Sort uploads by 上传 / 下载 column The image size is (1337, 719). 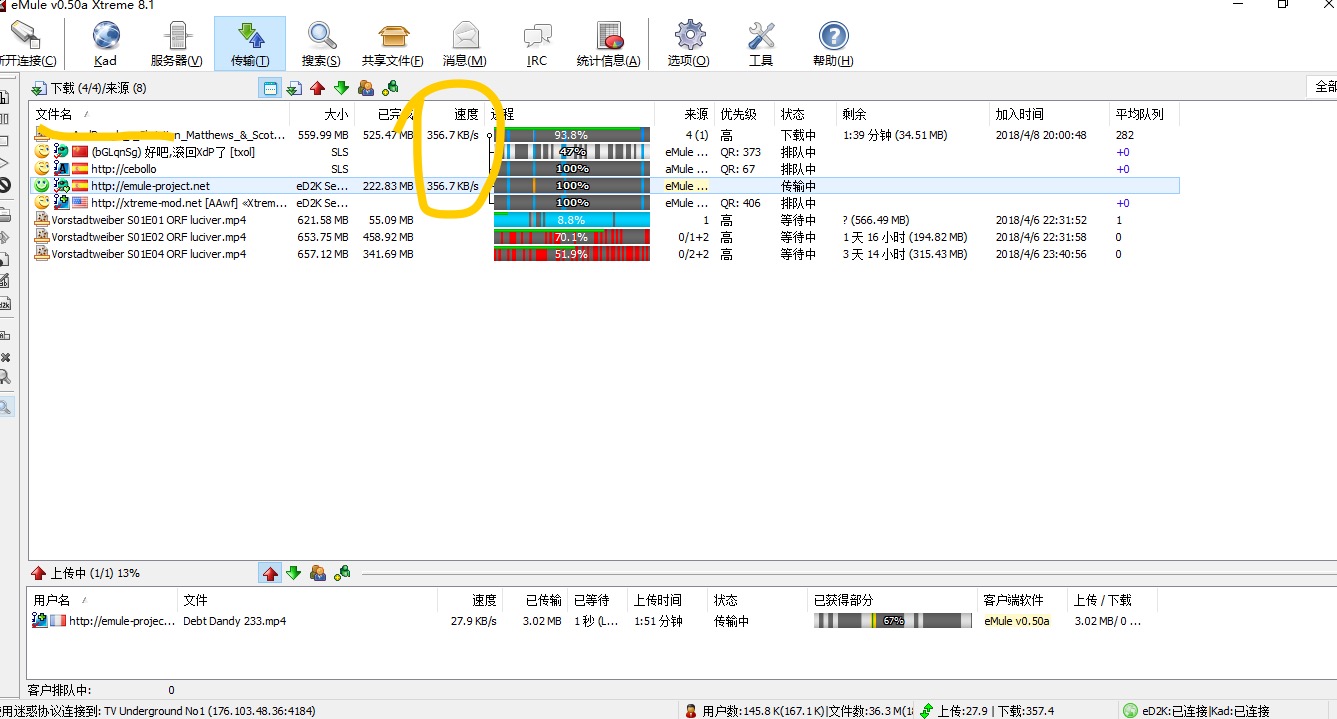(1112, 600)
